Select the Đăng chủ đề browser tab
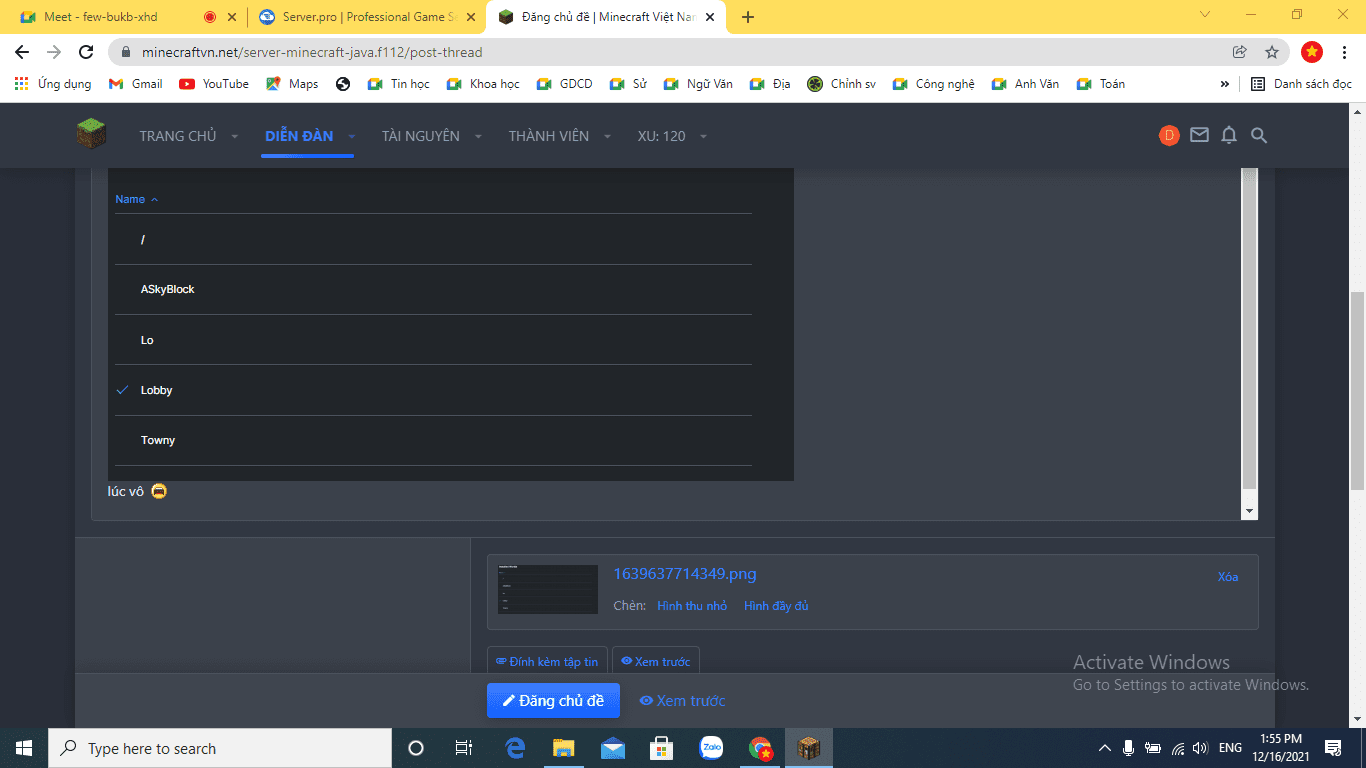 (x=606, y=17)
